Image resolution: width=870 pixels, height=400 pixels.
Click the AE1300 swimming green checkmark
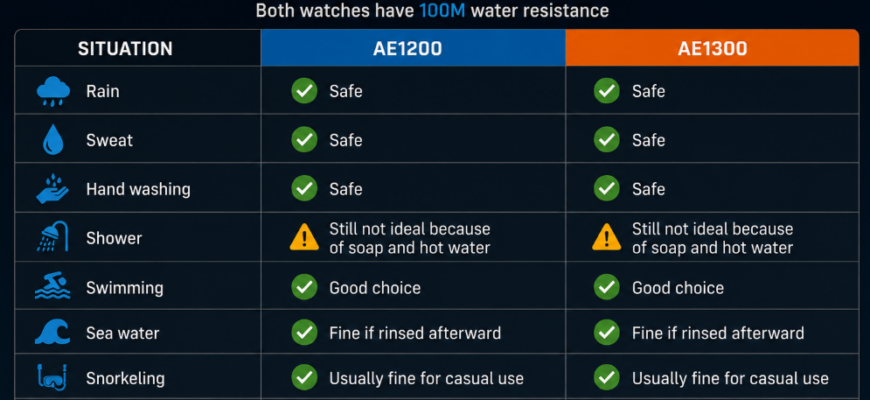click(607, 287)
